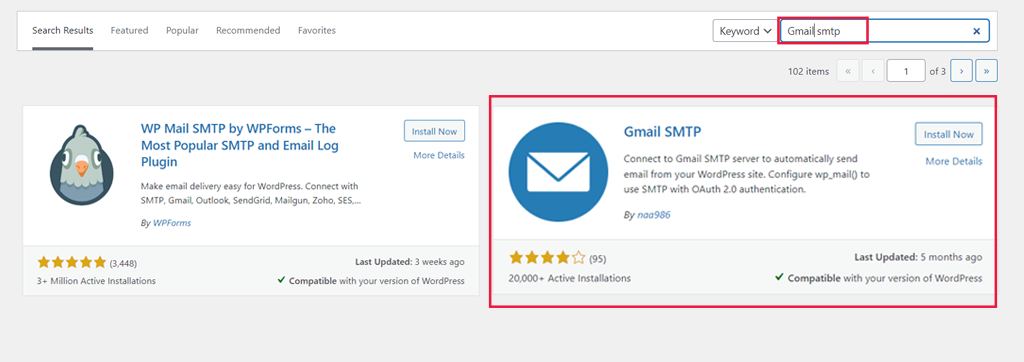The image size is (1024, 362).
Task: Install the Gmail SMTP plugin
Action: (x=948, y=134)
